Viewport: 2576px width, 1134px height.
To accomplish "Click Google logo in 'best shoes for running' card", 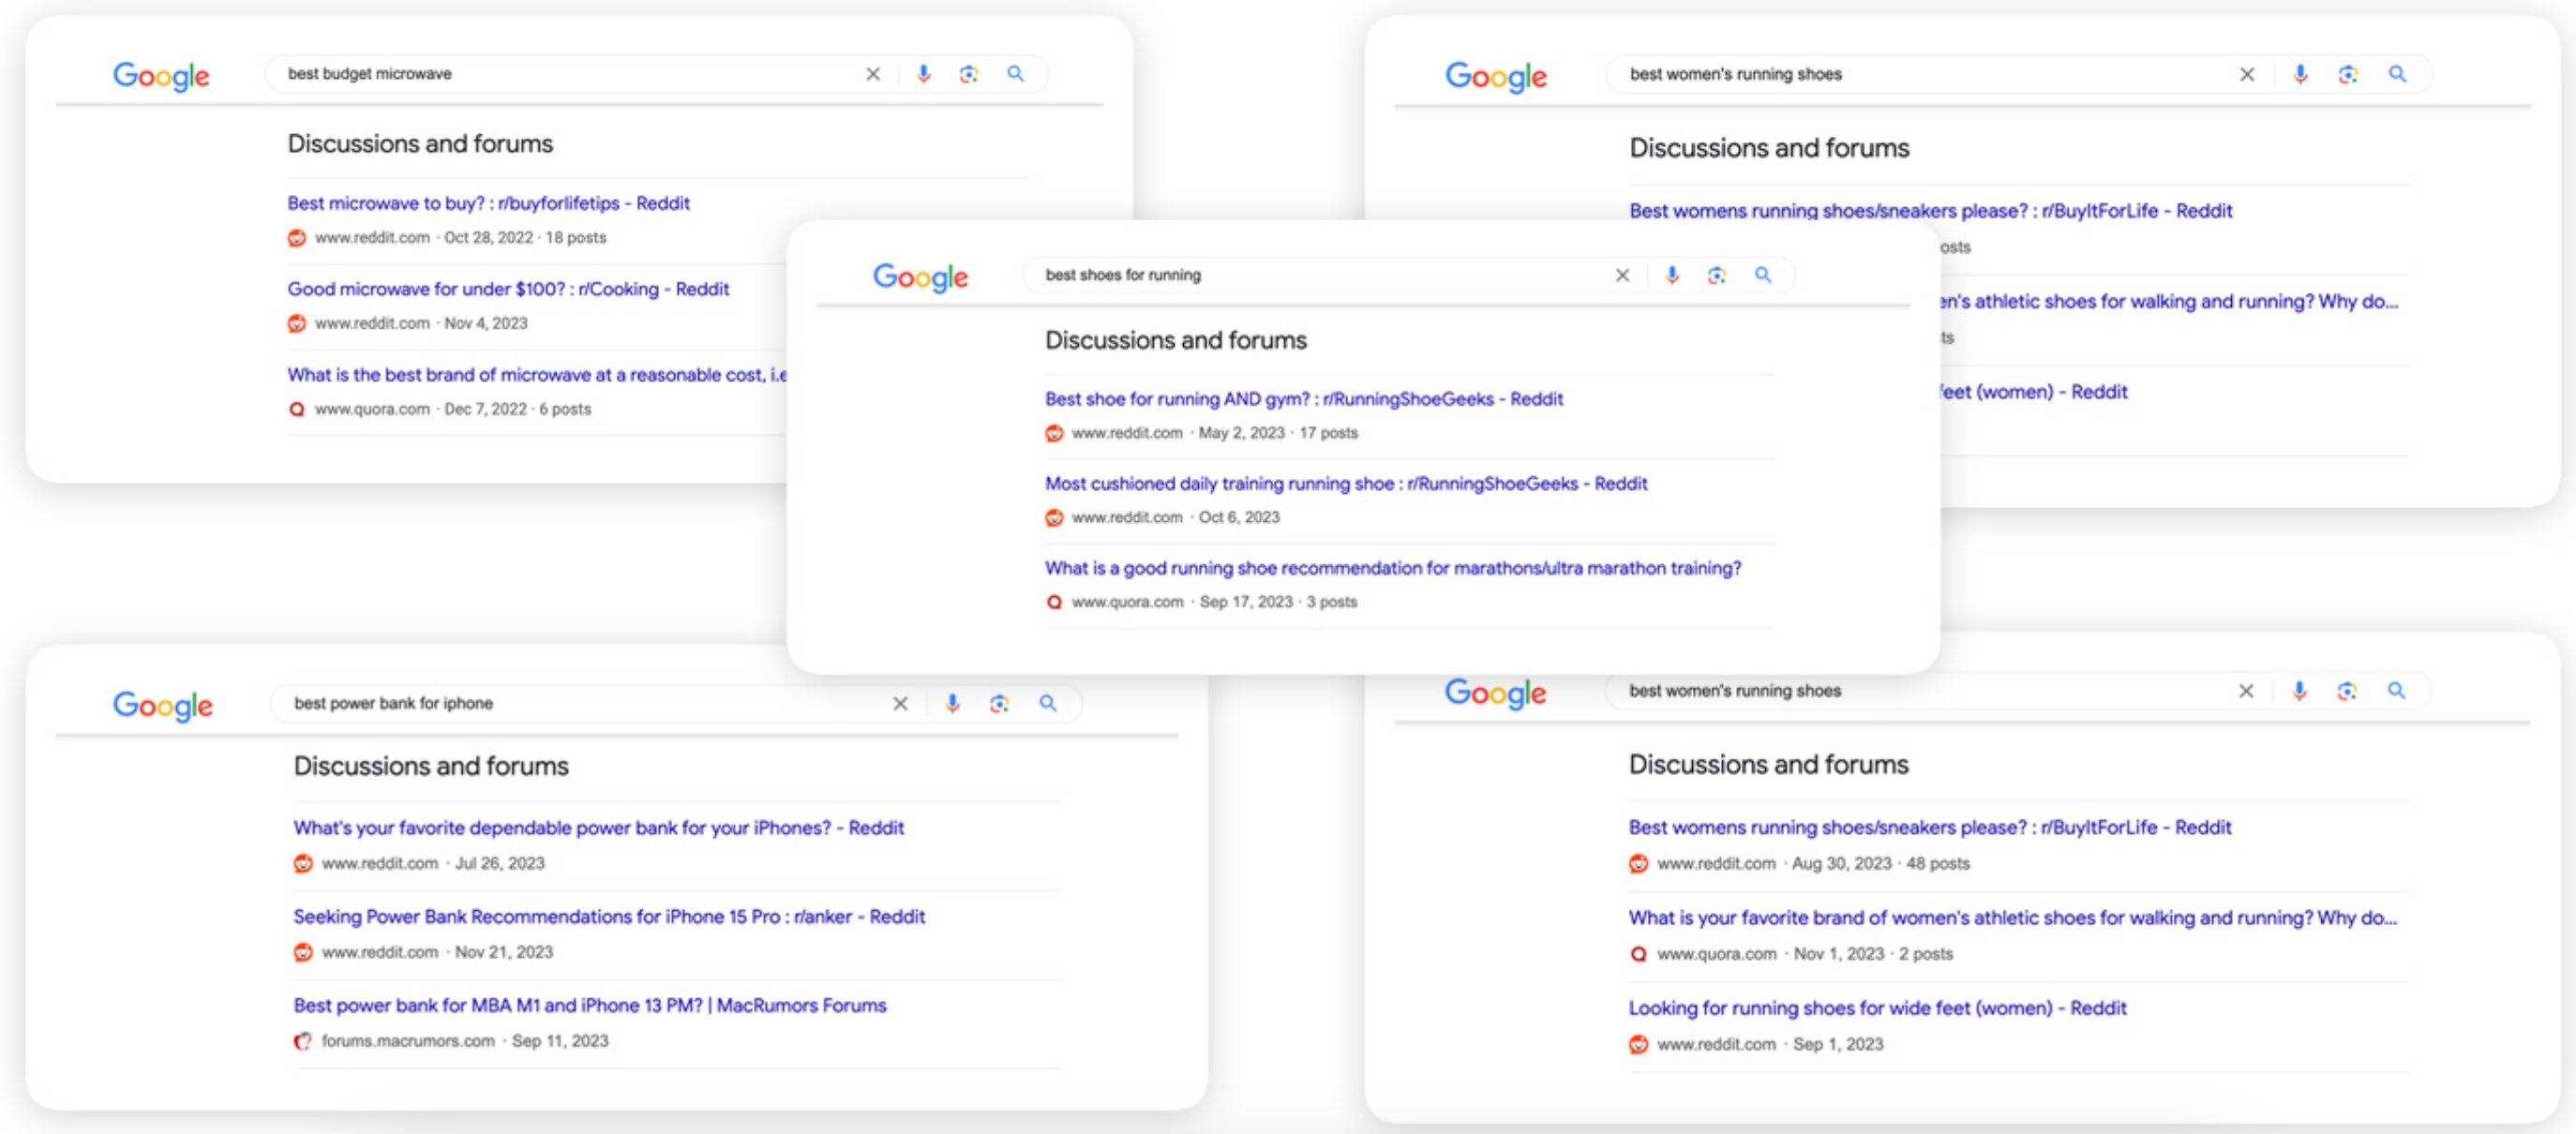I will pos(920,277).
